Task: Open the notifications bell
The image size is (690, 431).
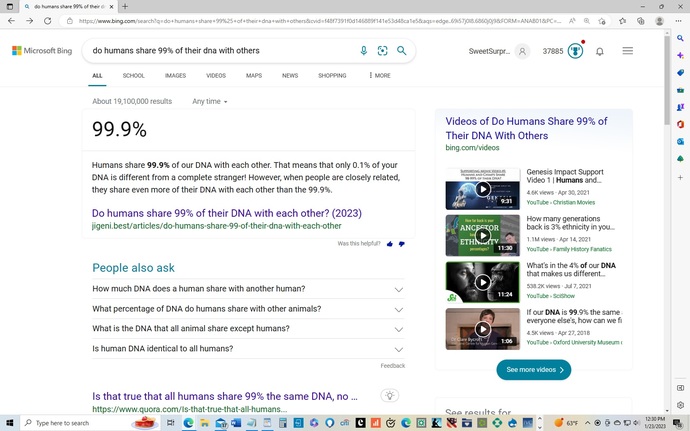Action: point(599,51)
